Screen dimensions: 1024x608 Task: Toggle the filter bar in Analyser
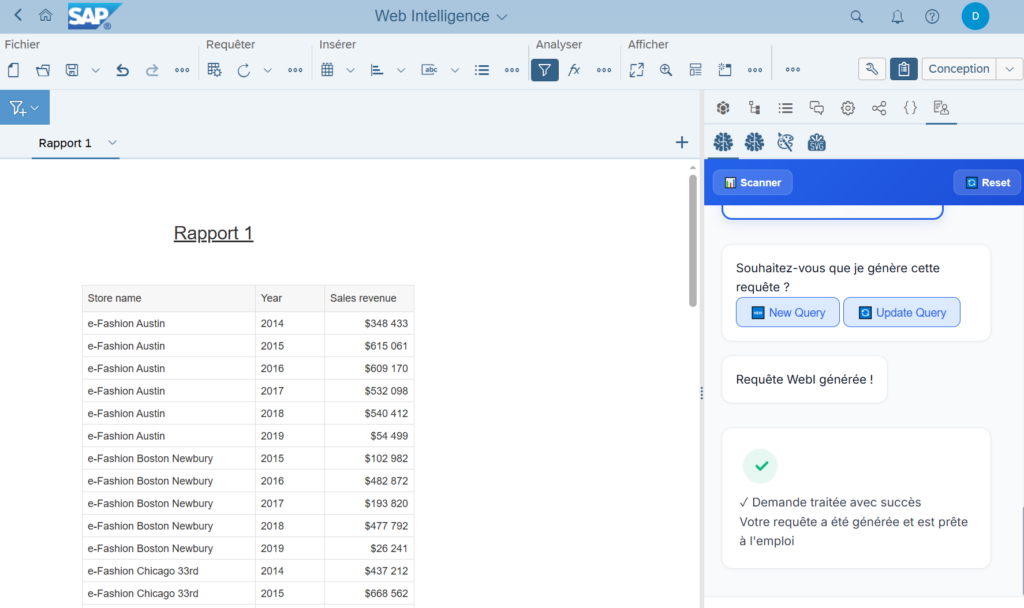click(544, 70)
